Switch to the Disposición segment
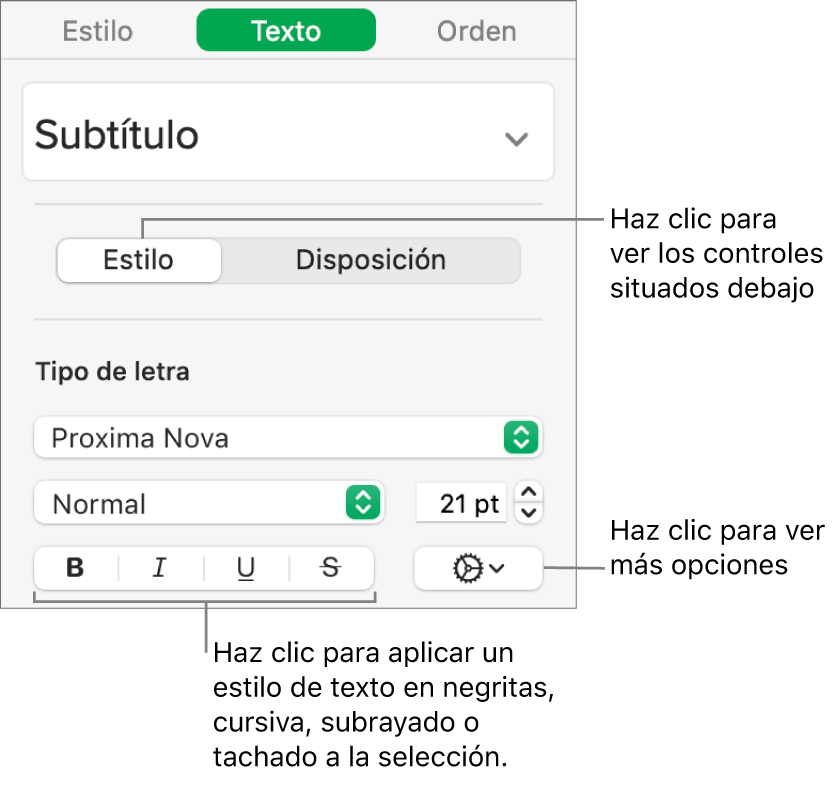 [371, 260]
